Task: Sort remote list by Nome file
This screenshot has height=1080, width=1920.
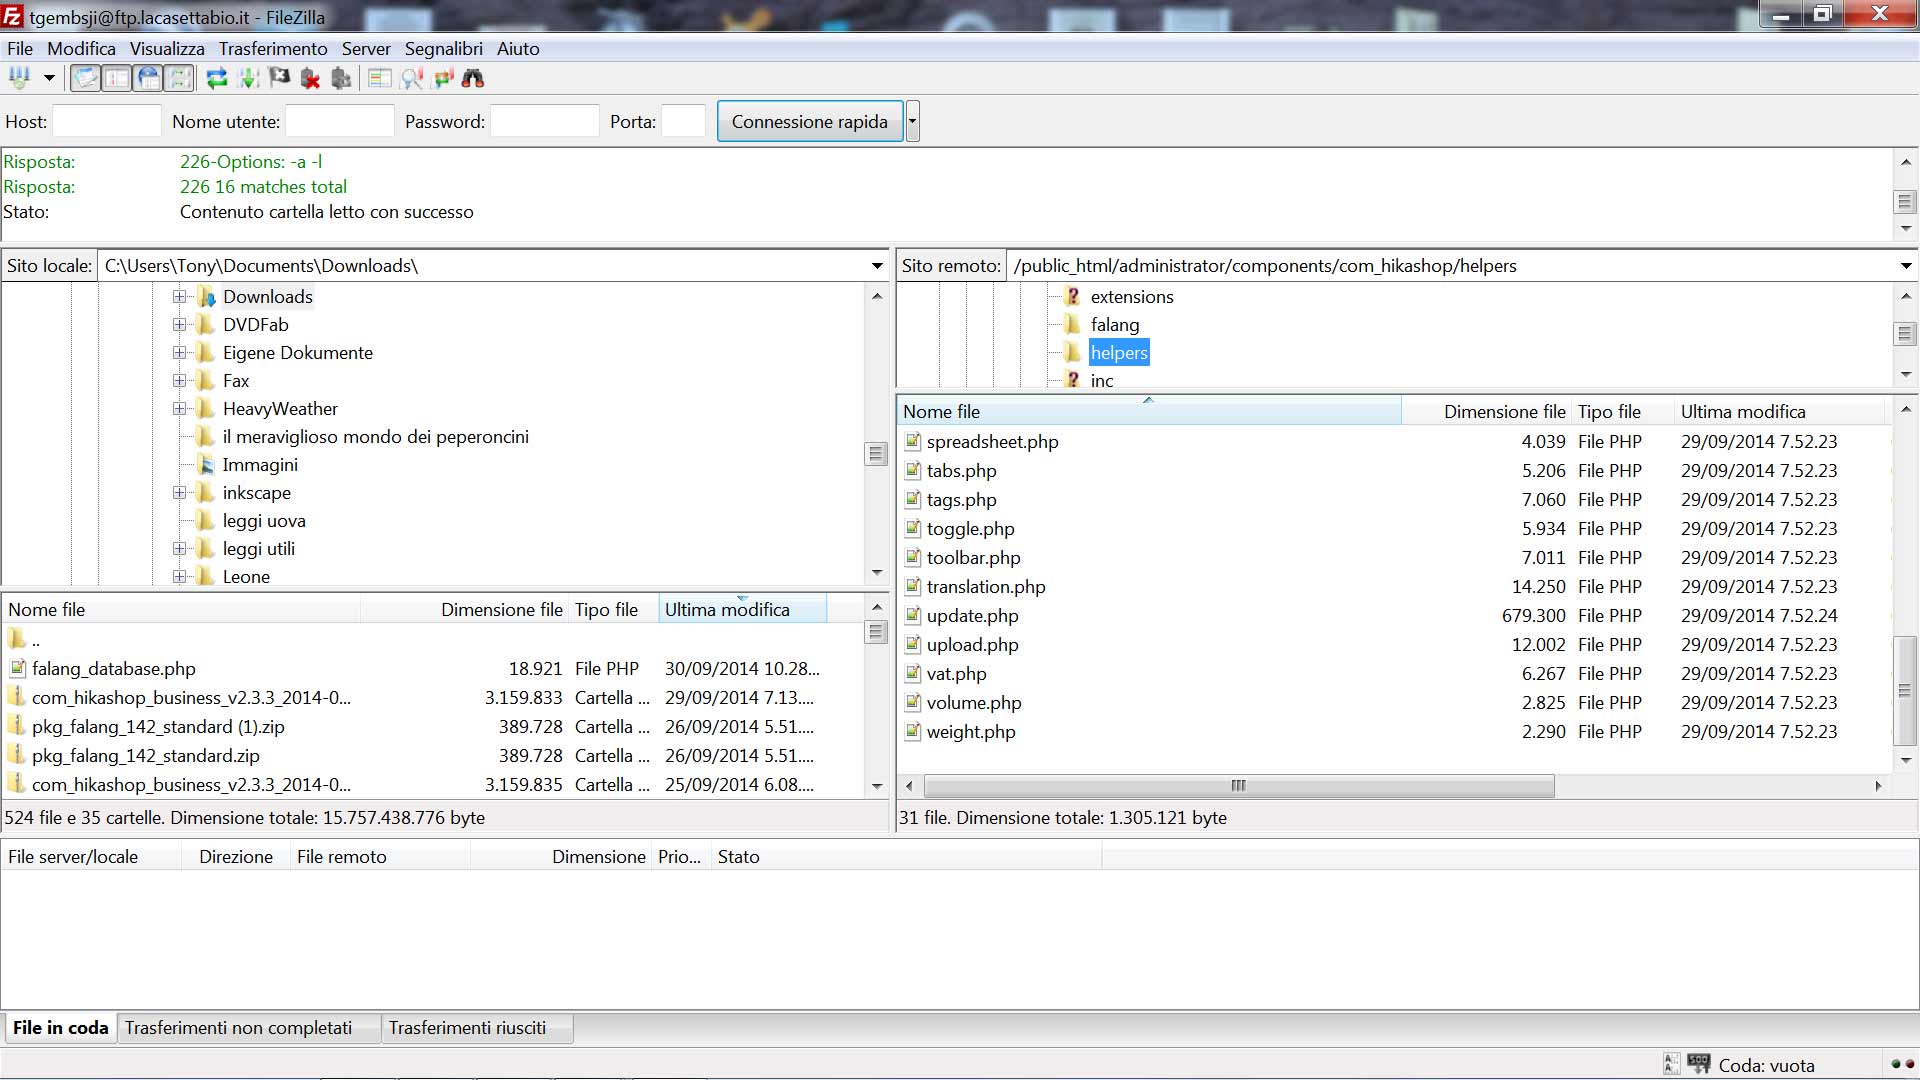Action: click(1150, 412)
